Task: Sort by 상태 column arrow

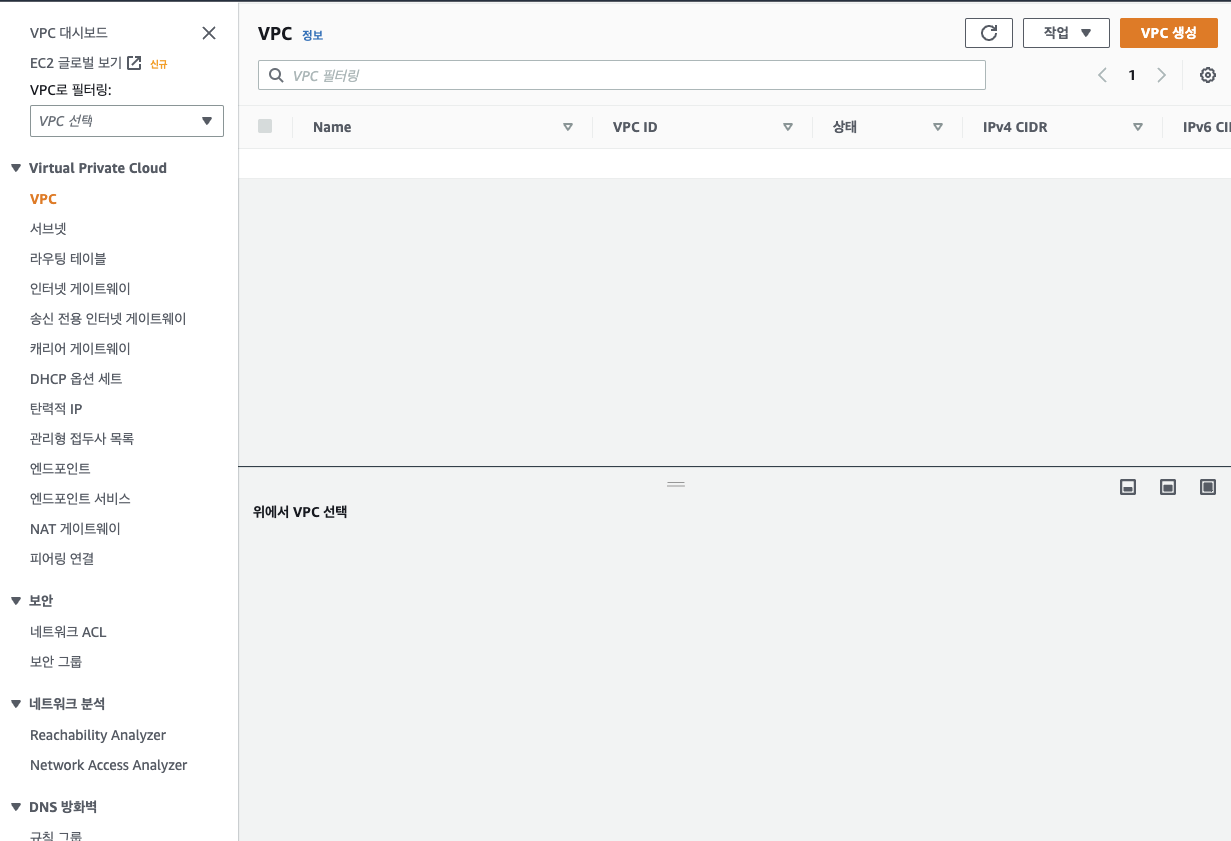Action: click(938, 127)
